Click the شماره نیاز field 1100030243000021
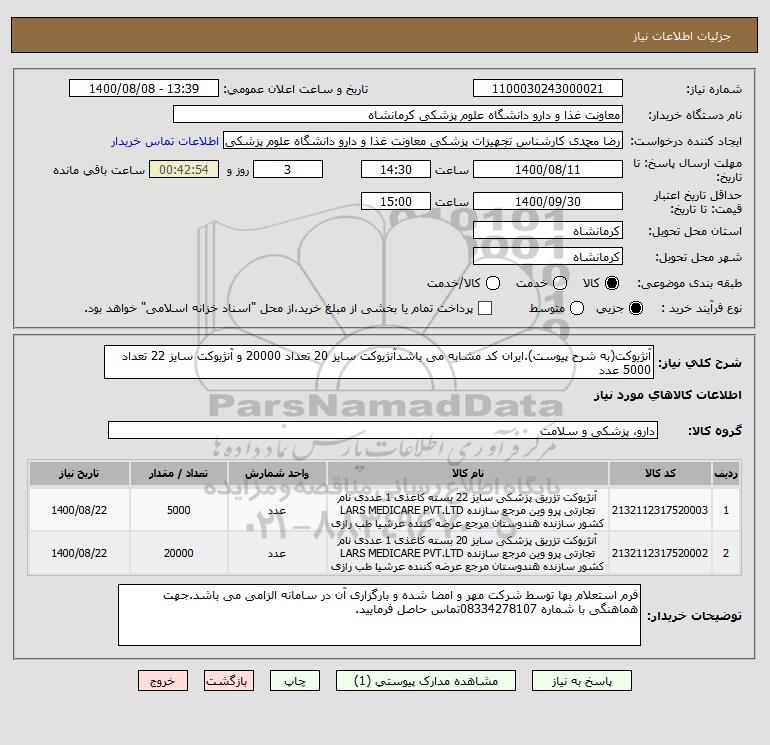The width and height of the screenshot is (770, 745). [x=548, y=89]
